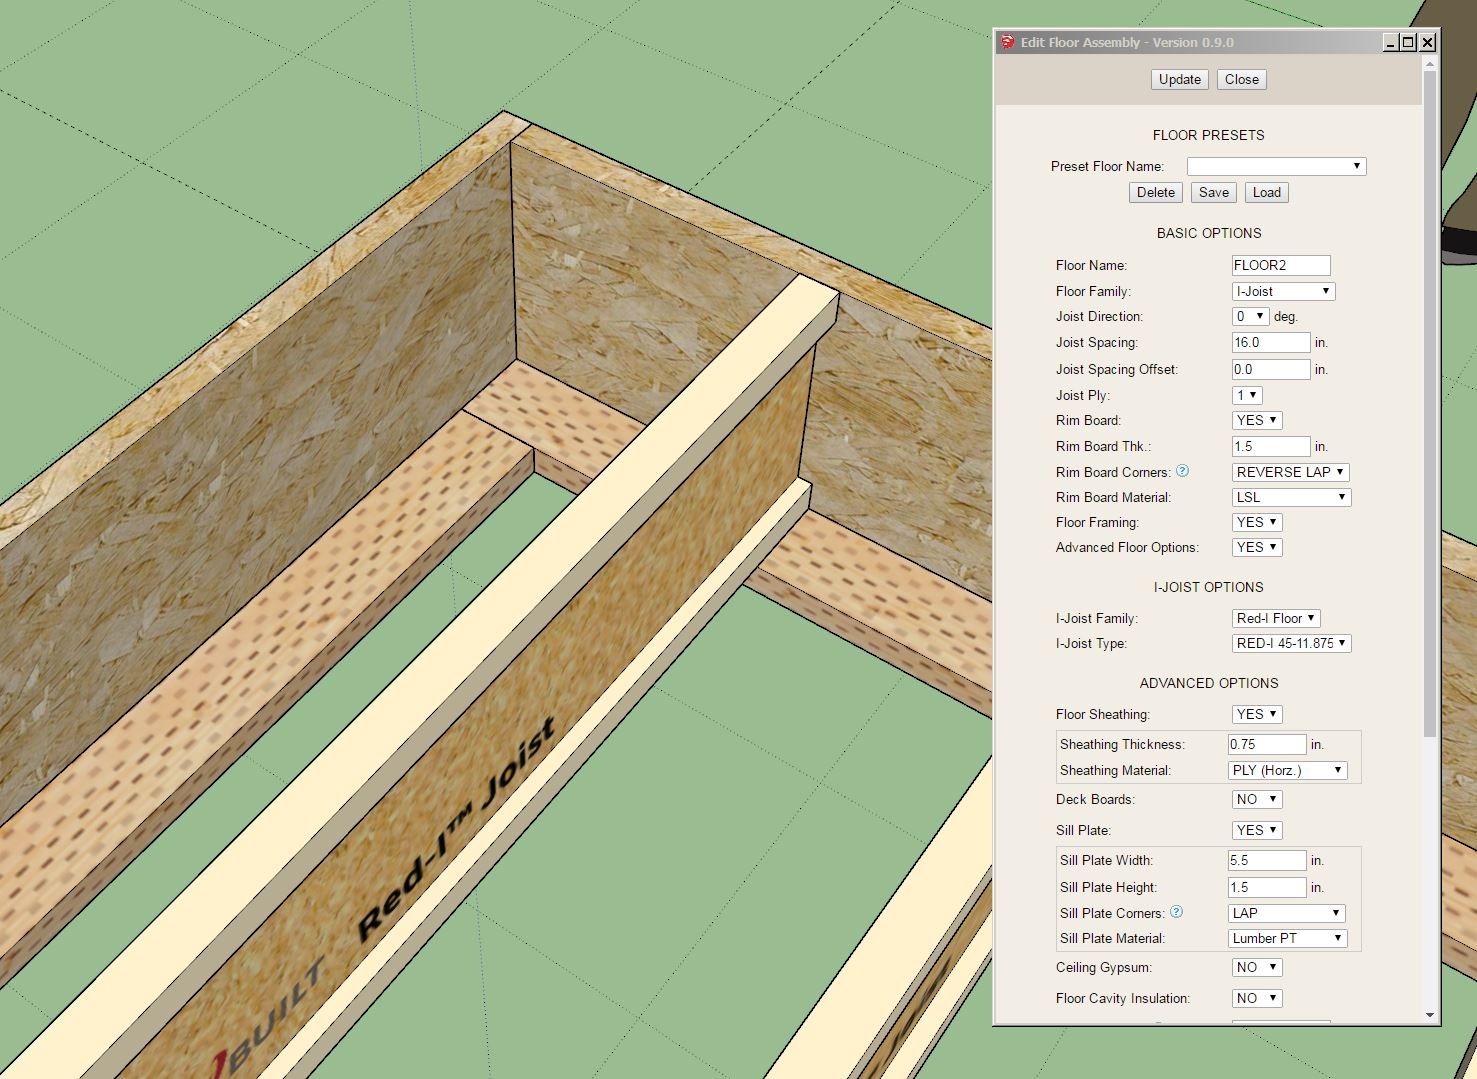Open the Sill Plate Corners dropdown
The height and width of the screenshot is (1079, 1477).
click(1287, 913)
